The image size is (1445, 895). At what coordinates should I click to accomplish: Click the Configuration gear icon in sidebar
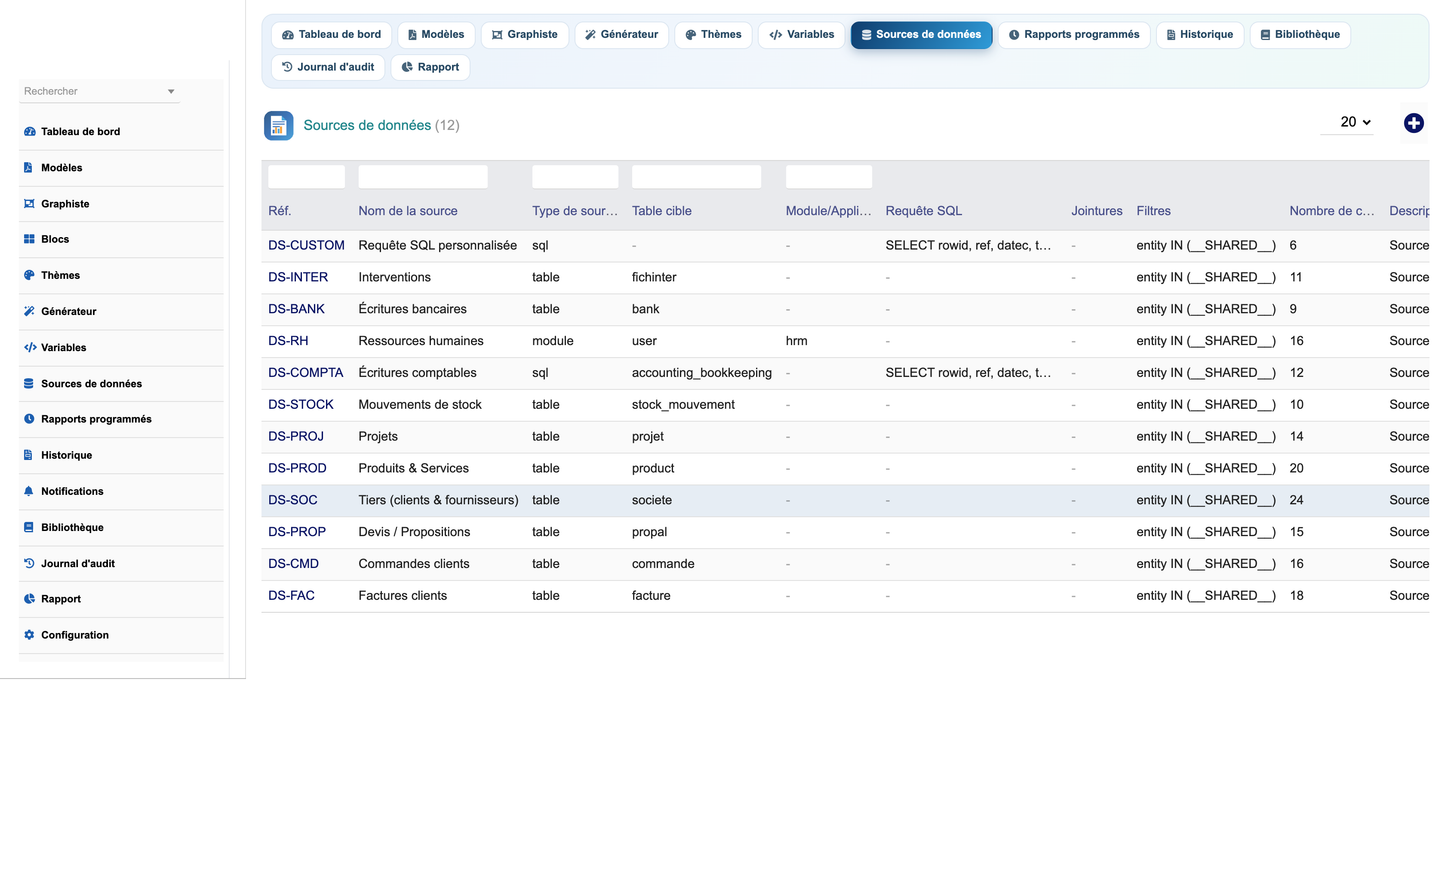[x=29, y=635]
